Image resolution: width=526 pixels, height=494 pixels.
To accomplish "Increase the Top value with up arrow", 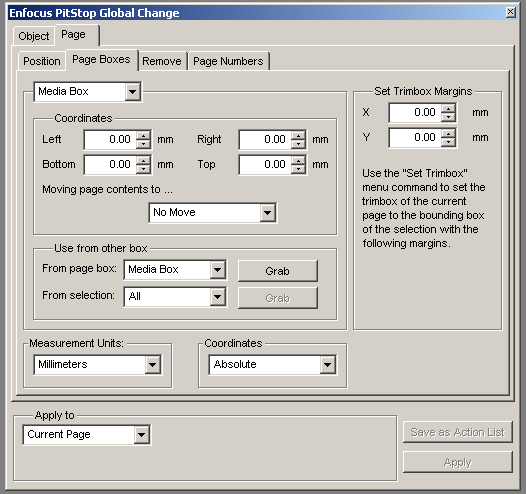I will [x=298, y=161].
